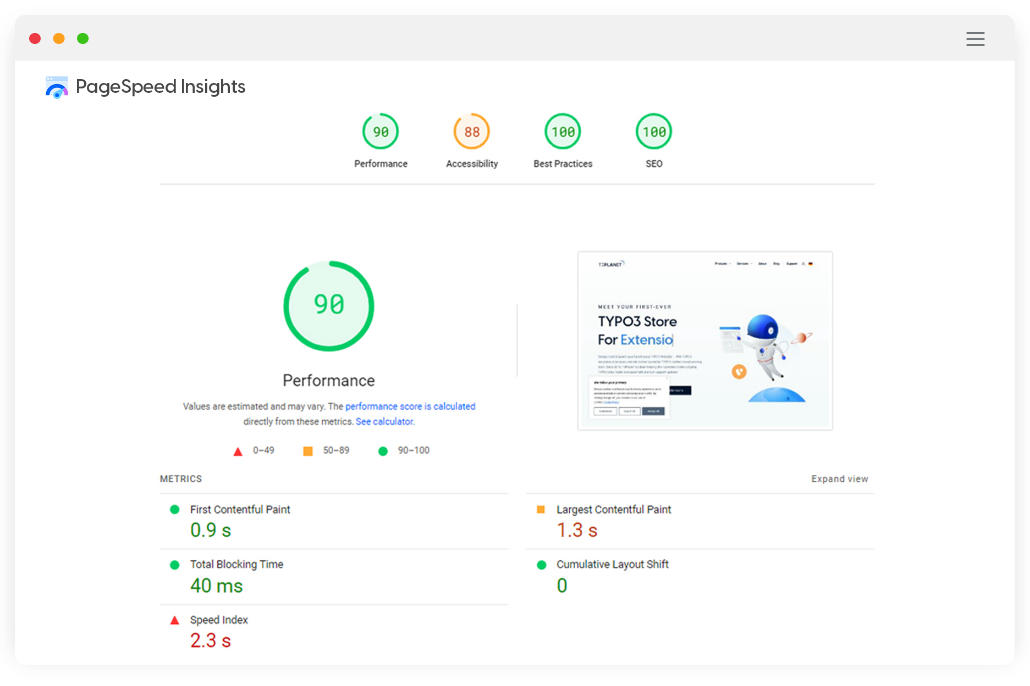
Task: Click the green dot beside Cumulative Layout Shift
Action: click(x=541, y=564)
